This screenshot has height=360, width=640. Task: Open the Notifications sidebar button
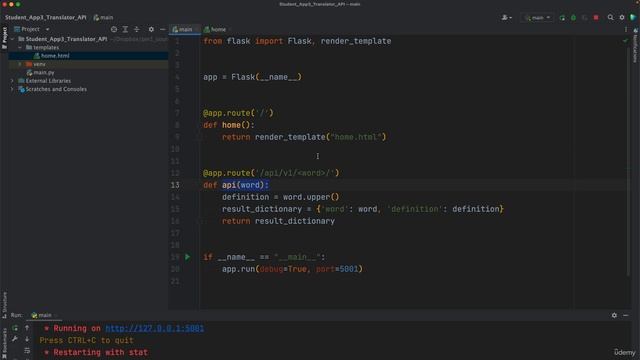(x=636, y=46)
